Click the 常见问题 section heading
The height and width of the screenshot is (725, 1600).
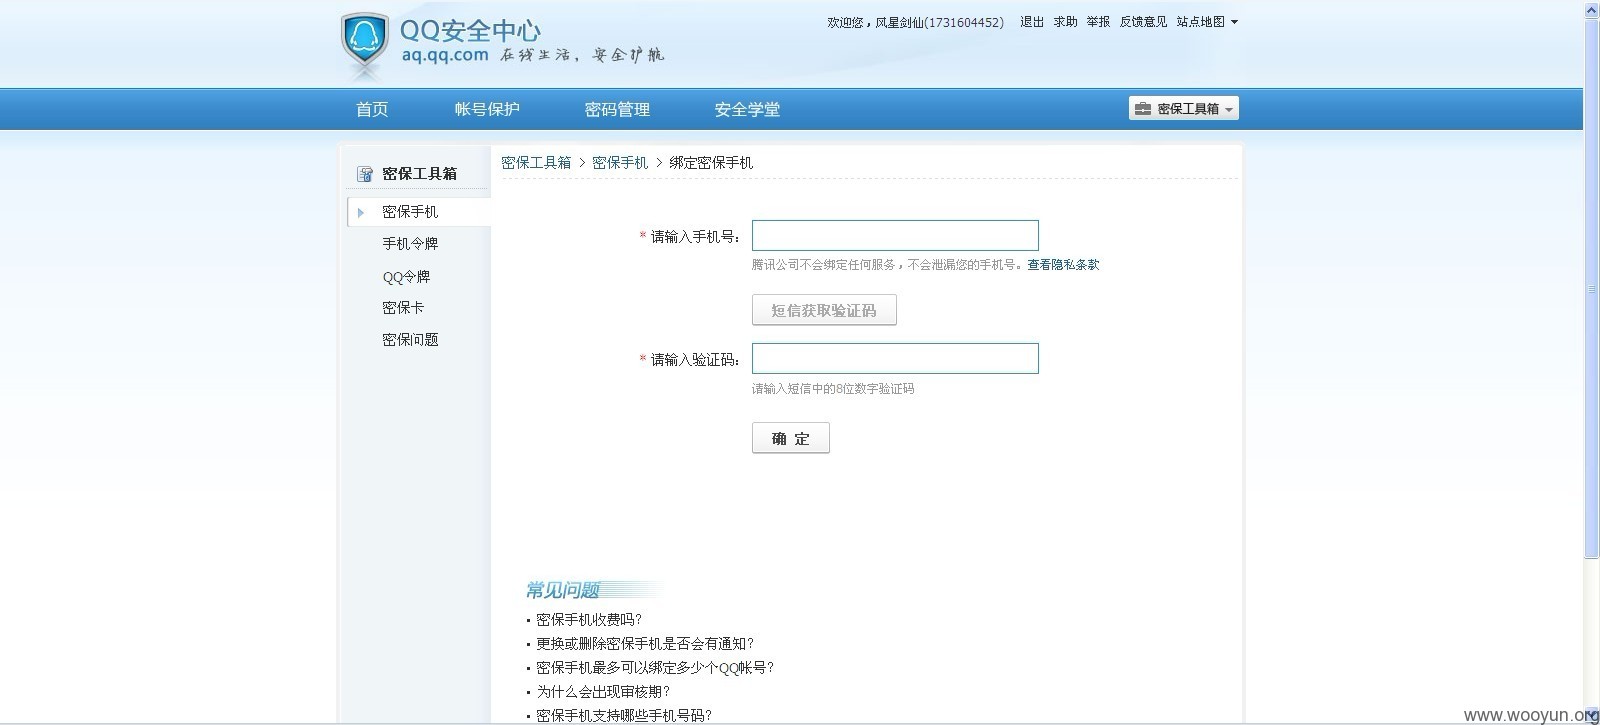(563, 590)
